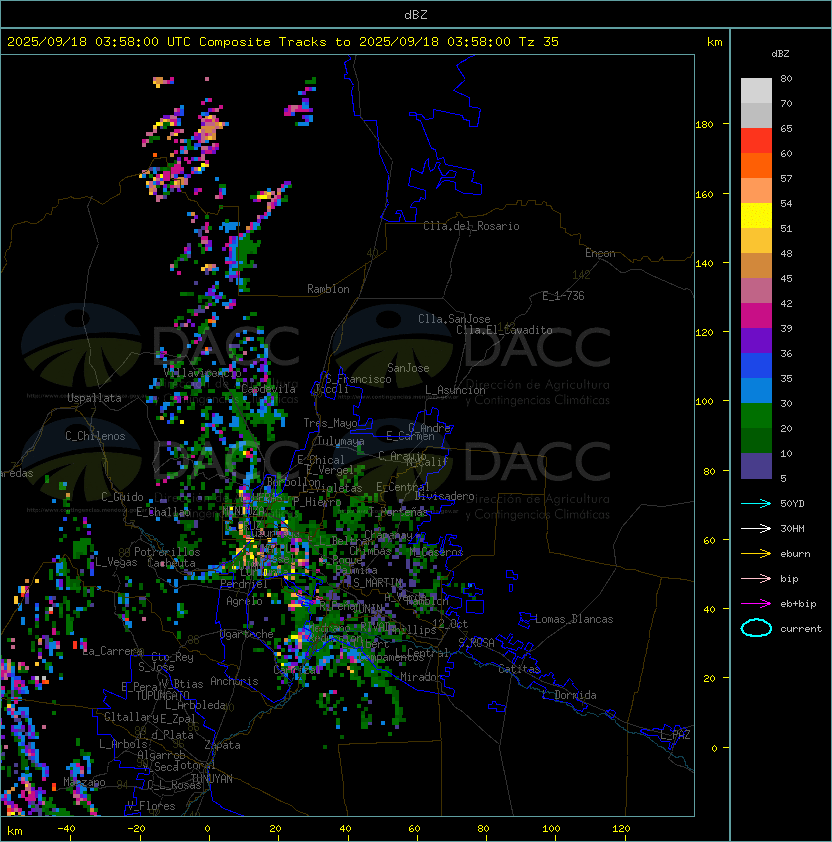Pick the royal blue swatch below 36 dBZ

756,366
